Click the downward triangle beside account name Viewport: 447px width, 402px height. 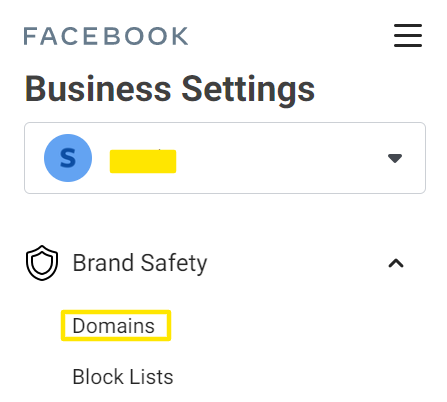coord(395,158)
